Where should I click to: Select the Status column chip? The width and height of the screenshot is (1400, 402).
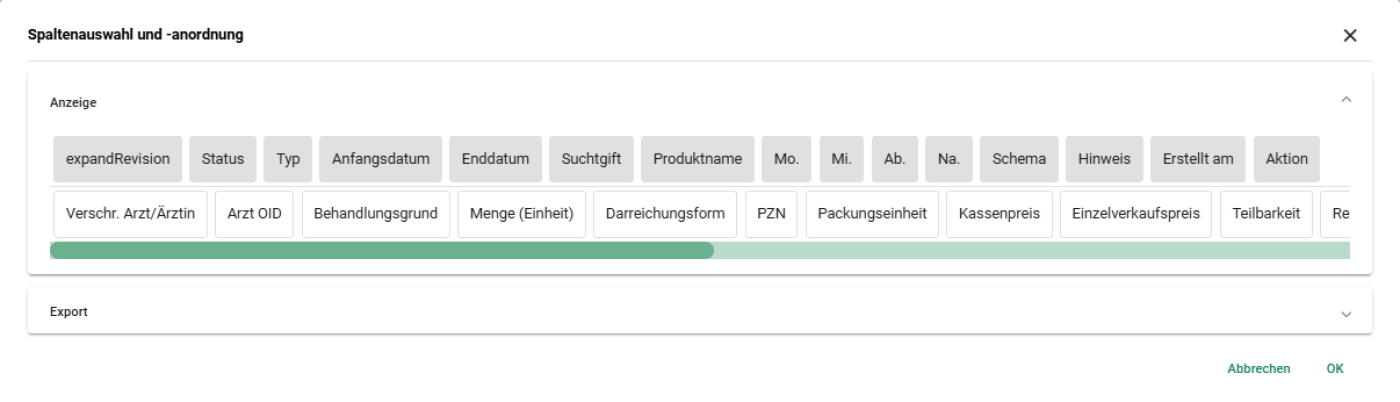[x=223, y=159]
